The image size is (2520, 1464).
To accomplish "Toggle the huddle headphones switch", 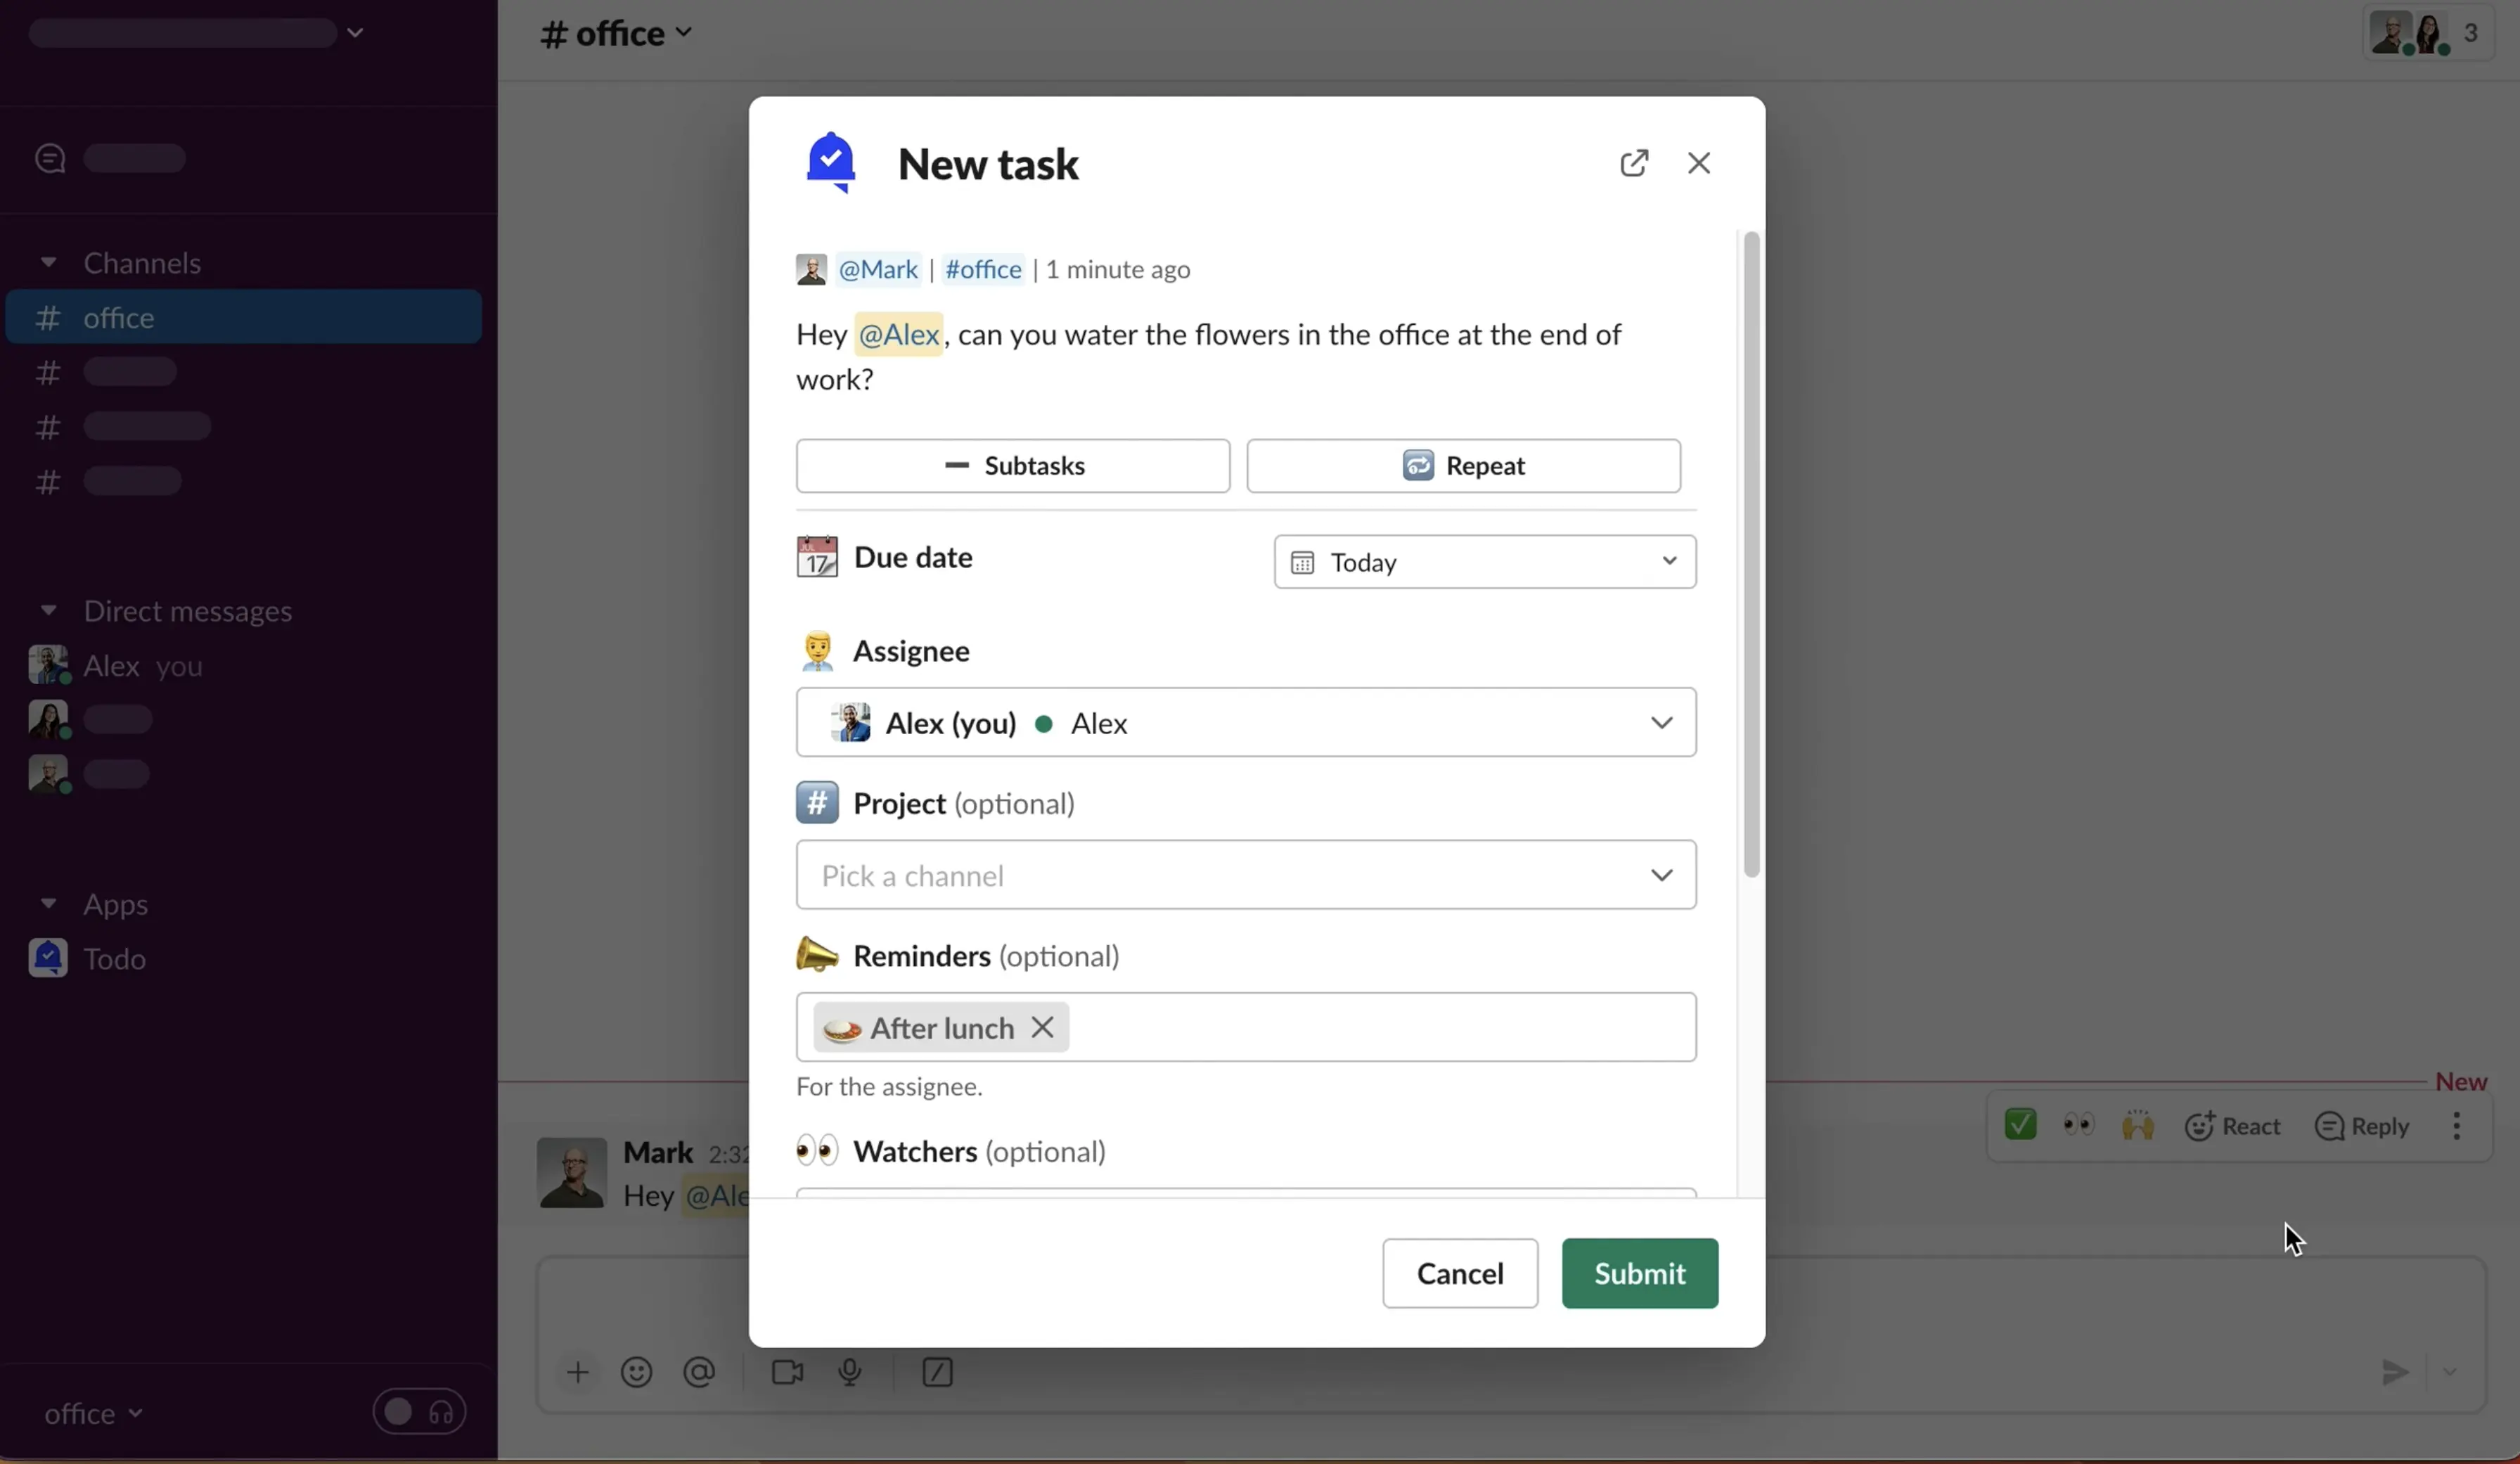I will click(419, 1412).
